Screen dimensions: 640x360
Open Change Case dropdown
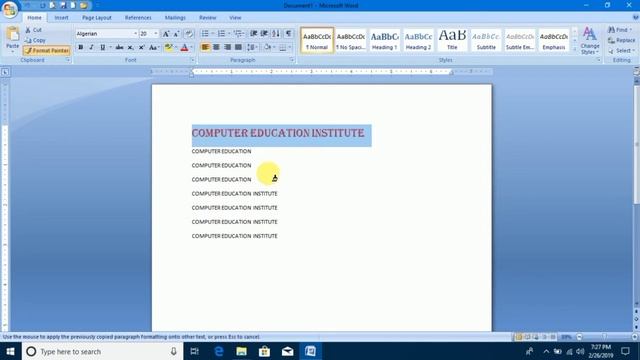[x=153, y=47]
